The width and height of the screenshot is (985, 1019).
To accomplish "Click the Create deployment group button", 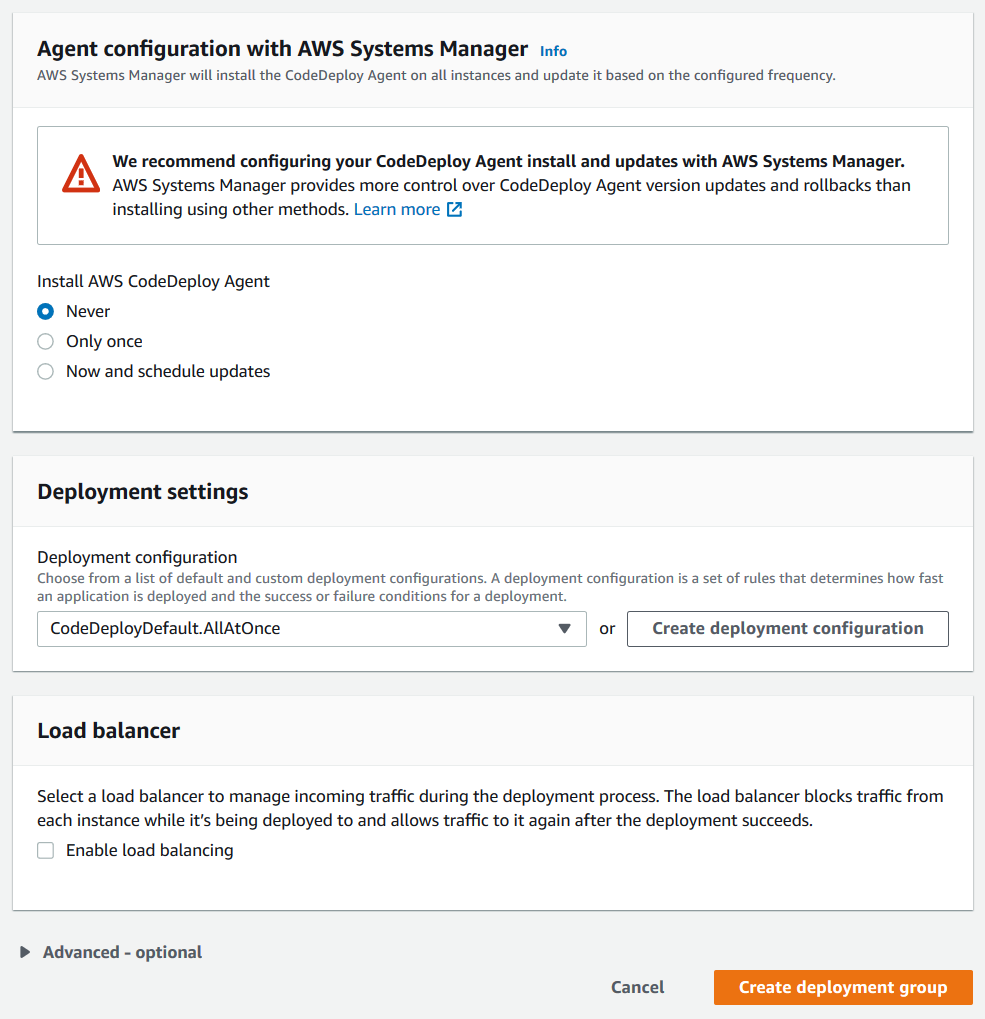I will tap(843, 987).
